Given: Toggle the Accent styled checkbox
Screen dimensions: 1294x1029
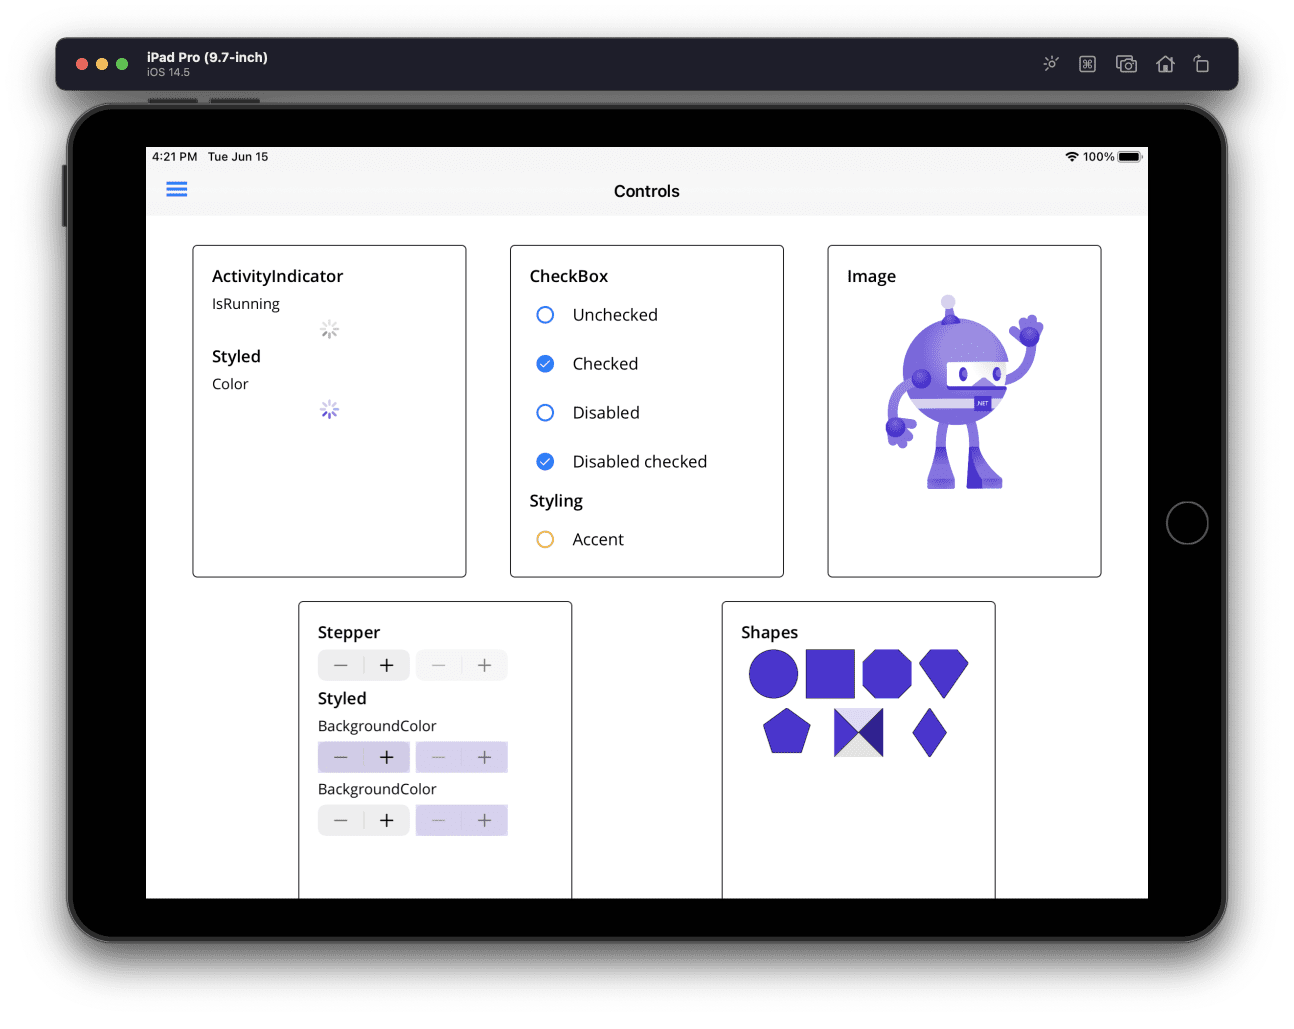Looking at the screenshot, I should (x=545, y=540).
